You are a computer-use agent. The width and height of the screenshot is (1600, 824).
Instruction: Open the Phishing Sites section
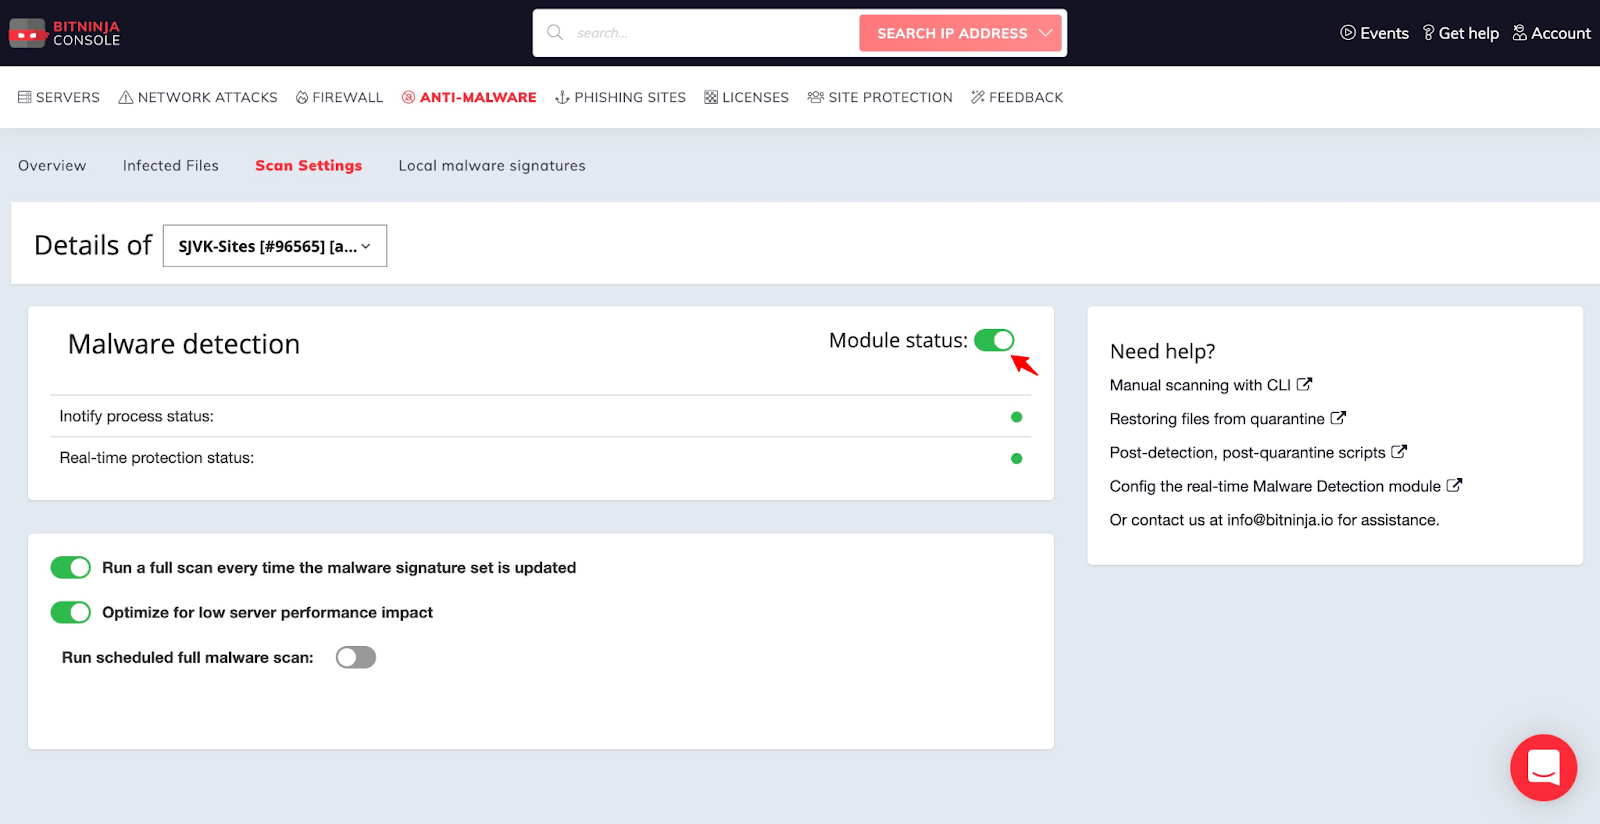[620, 97]
